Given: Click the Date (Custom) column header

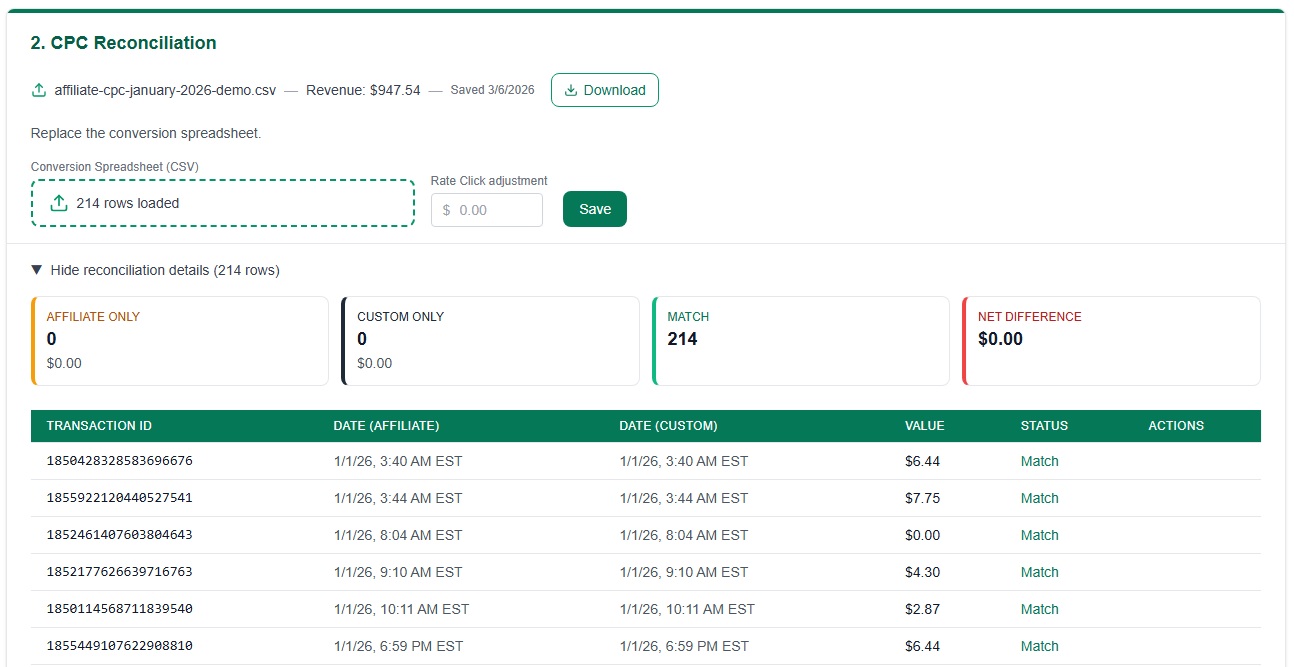Looking at the screenshot, I should 668,425.
